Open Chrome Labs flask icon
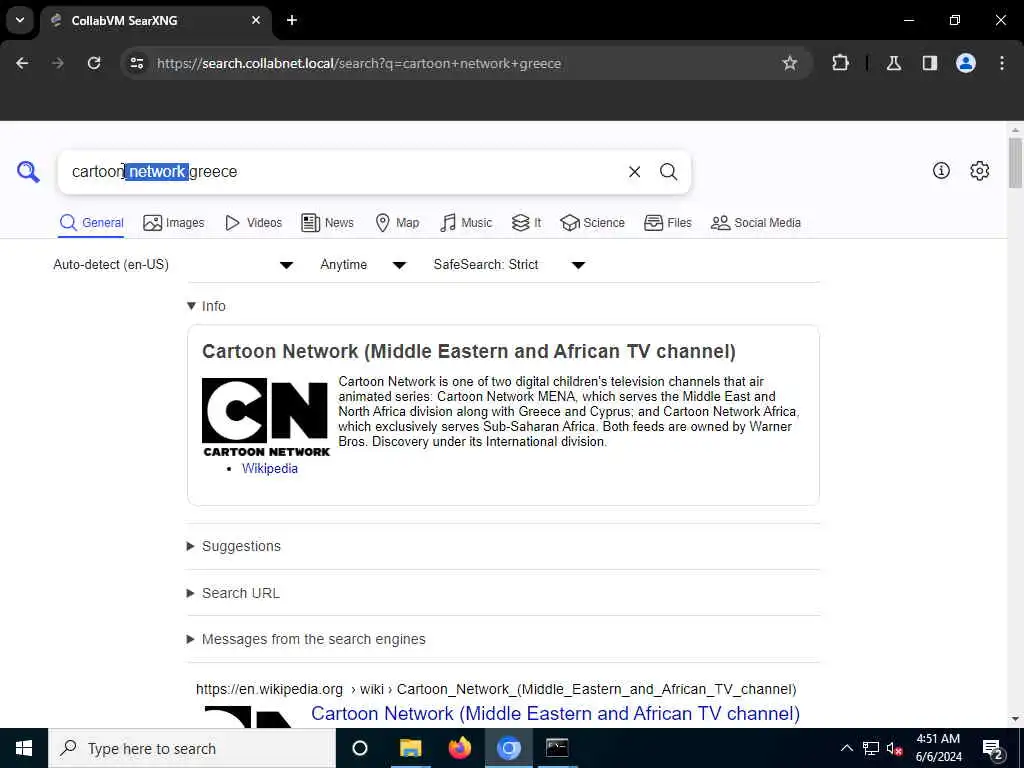Image resolution: width=1024 pixels, height=768 pixels. pyautogui.click(x=893, y=63)
